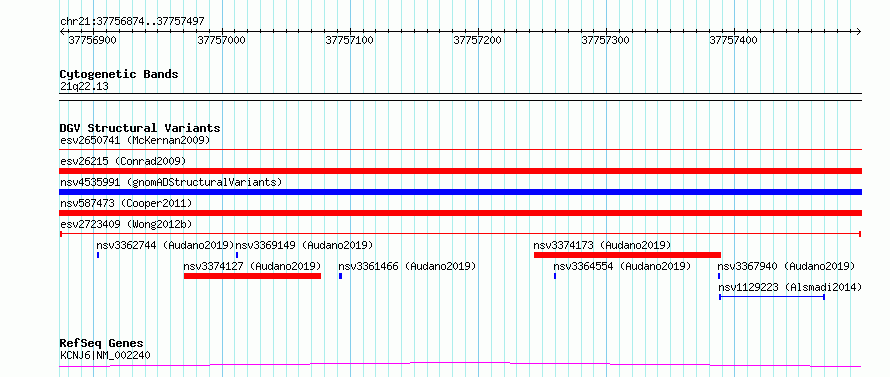
Task: Click the RefSeq Genes track heading
Action: pos(101,344)
